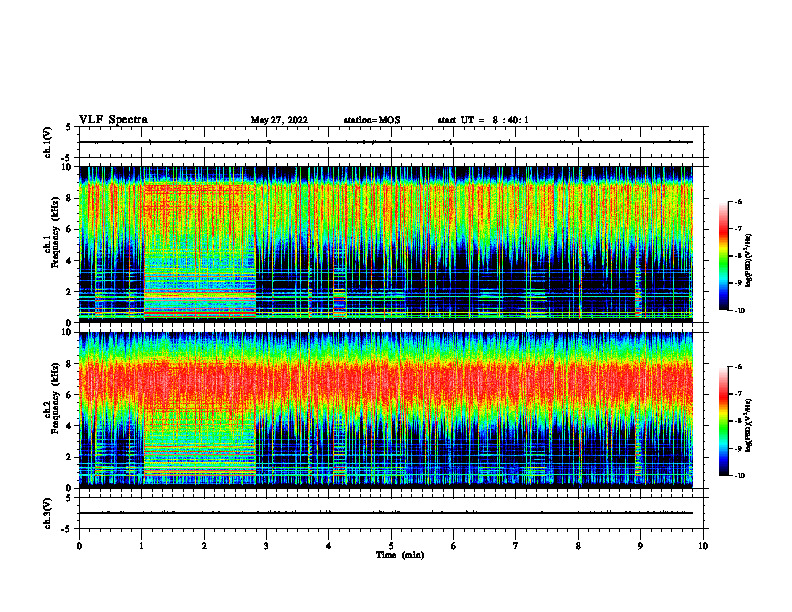
Task: Click the 5 V tick on ch.3(V) axis
Action: pos(69,498)
